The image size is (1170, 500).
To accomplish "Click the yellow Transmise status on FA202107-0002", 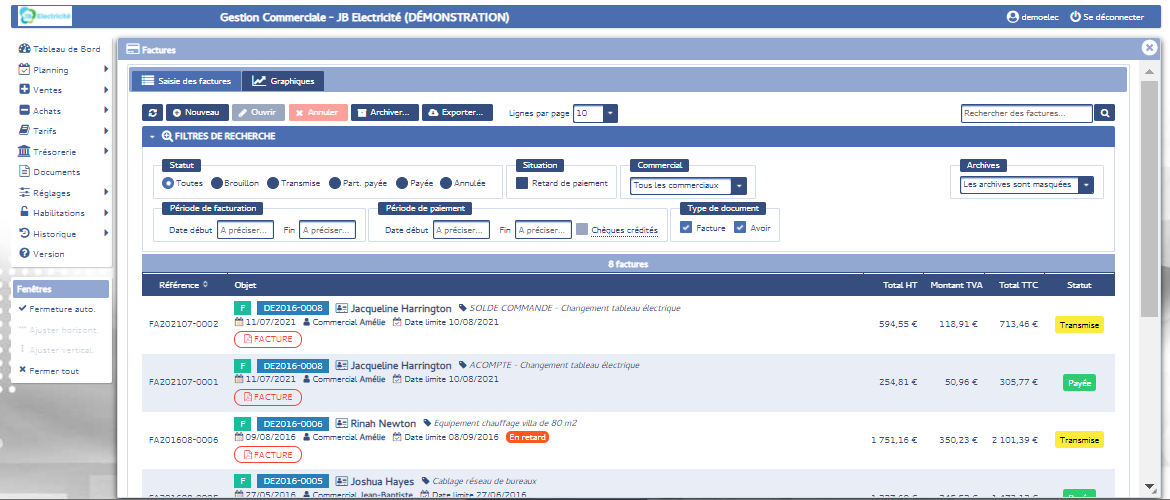I will tap(1079, 325).
